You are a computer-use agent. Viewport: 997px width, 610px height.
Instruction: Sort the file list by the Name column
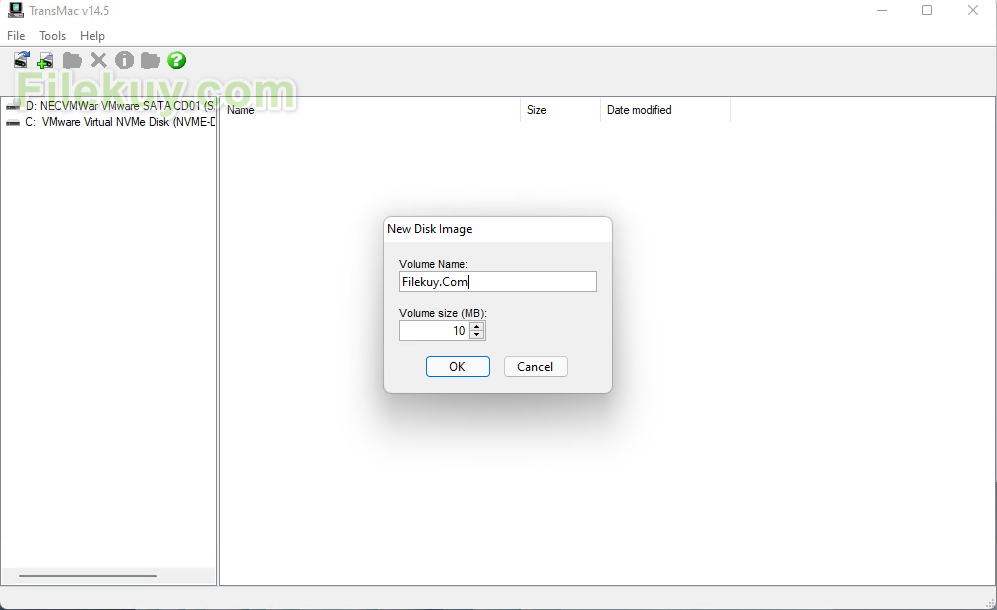(370, 110)
